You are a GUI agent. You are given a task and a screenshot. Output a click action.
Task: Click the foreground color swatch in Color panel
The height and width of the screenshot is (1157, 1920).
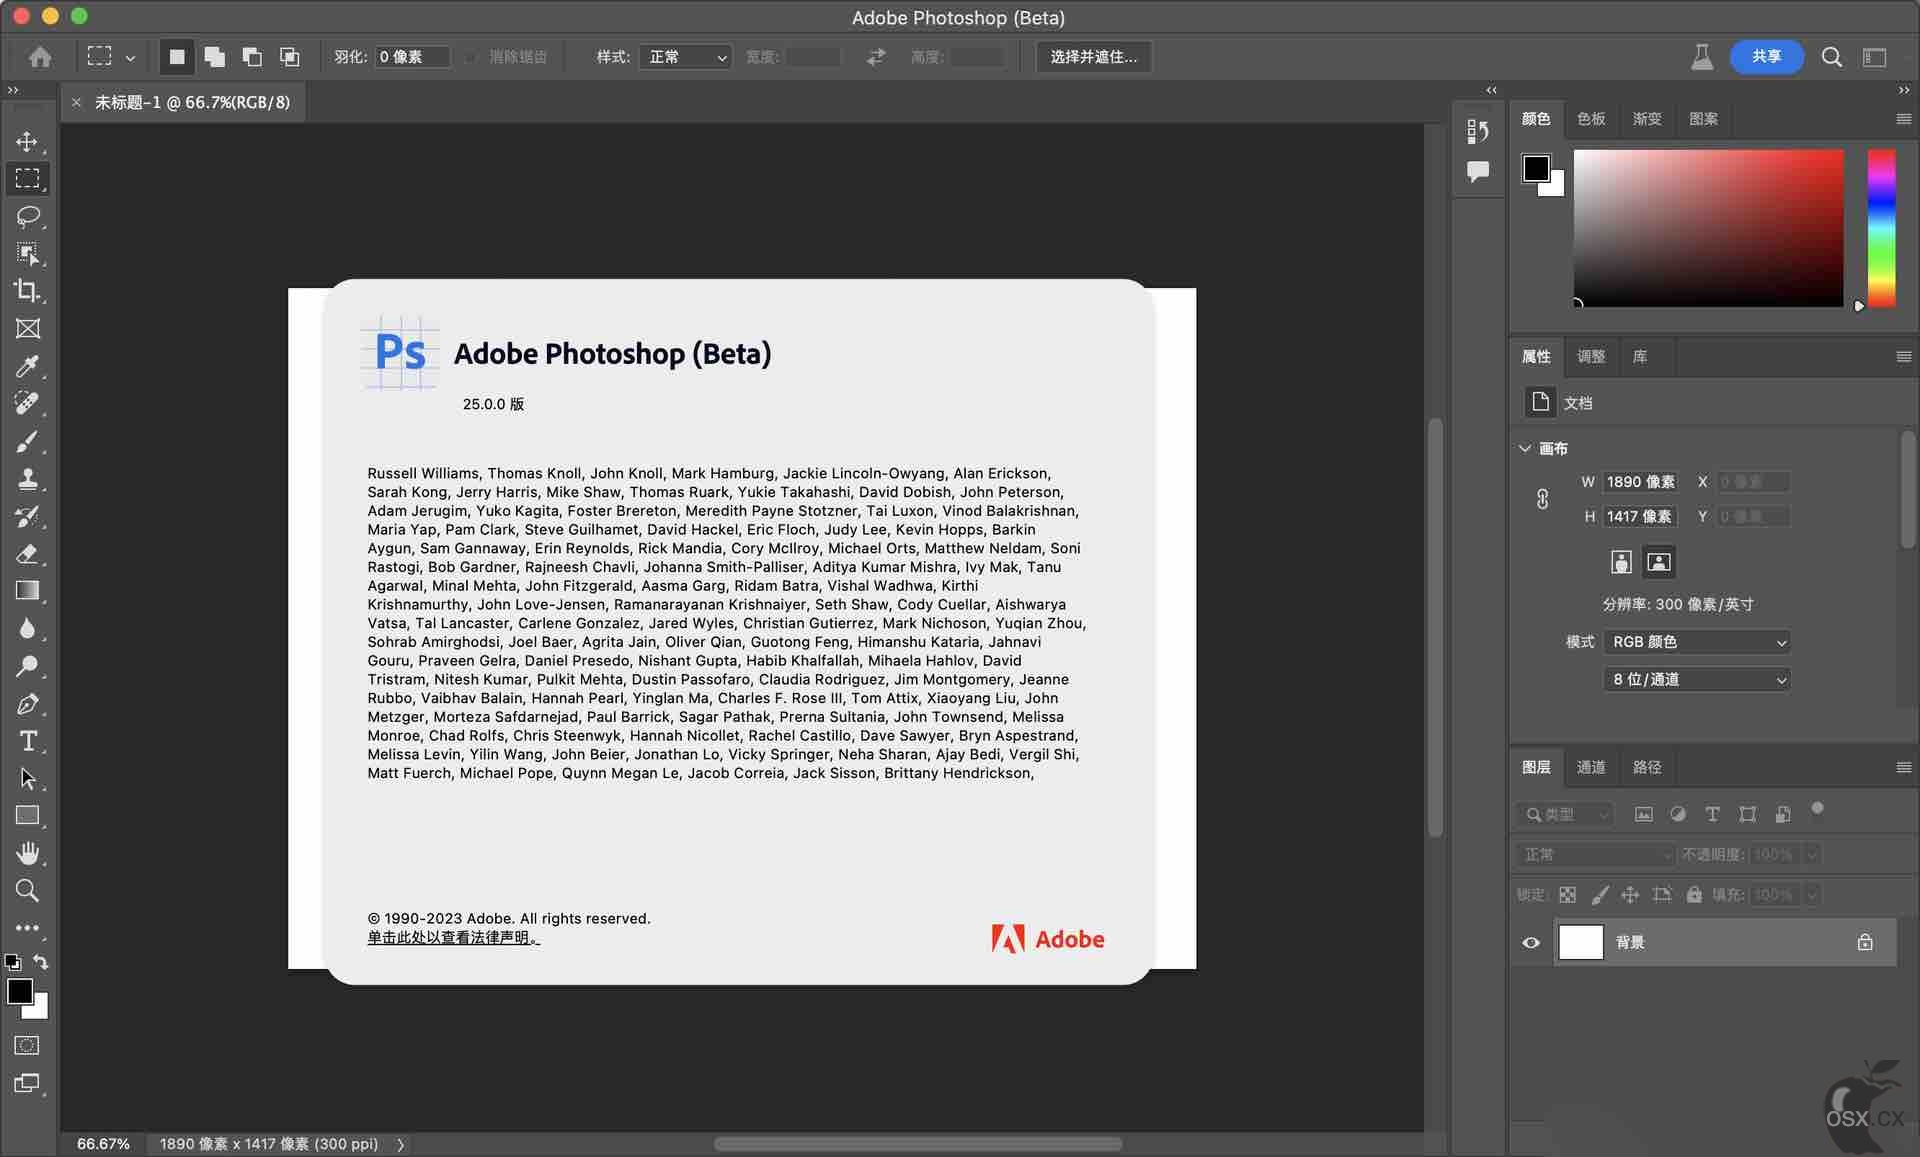click(1536, 168)
